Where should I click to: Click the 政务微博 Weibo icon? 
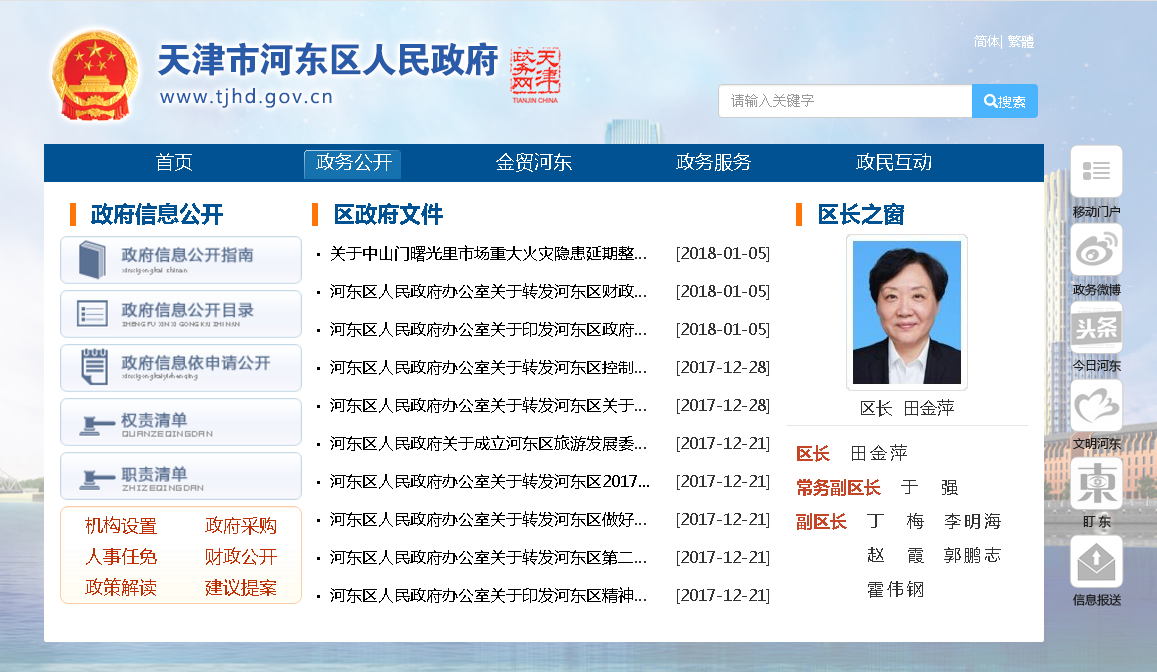pos(1096,250)
